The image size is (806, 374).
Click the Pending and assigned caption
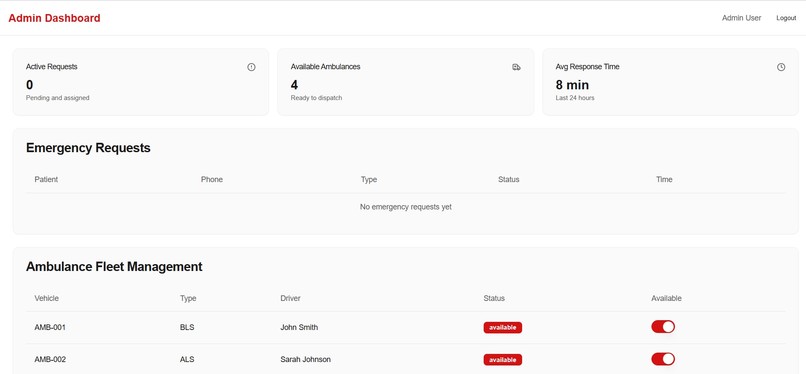(58, 98)
